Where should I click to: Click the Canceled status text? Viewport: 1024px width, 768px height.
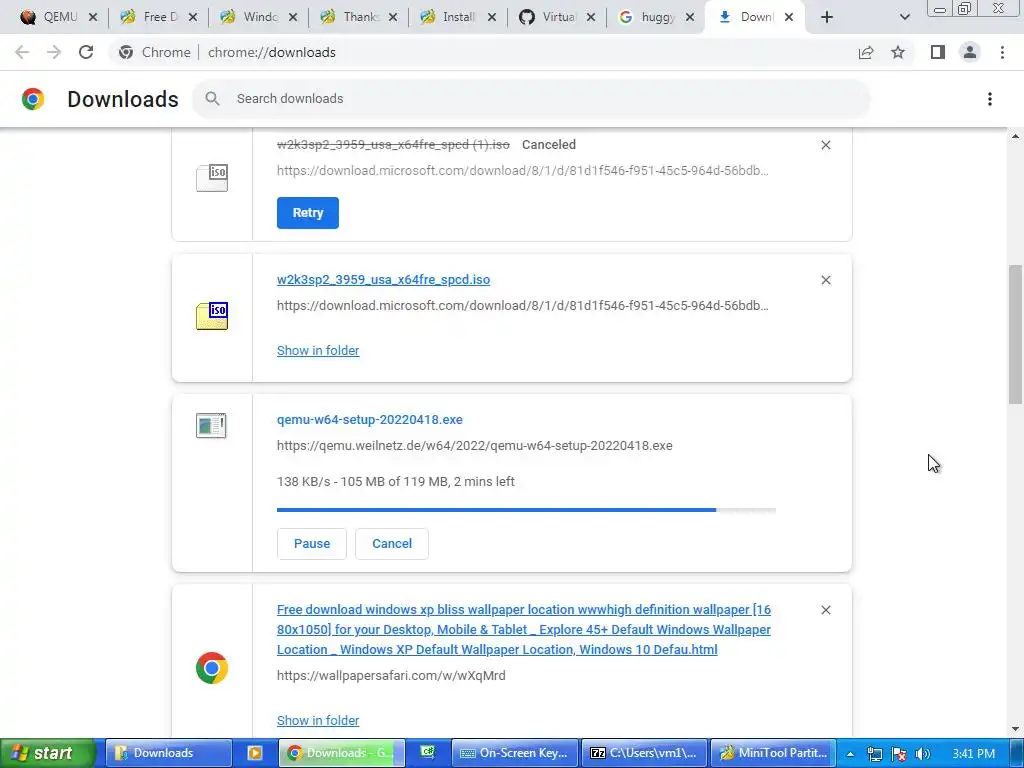point(549,145)
